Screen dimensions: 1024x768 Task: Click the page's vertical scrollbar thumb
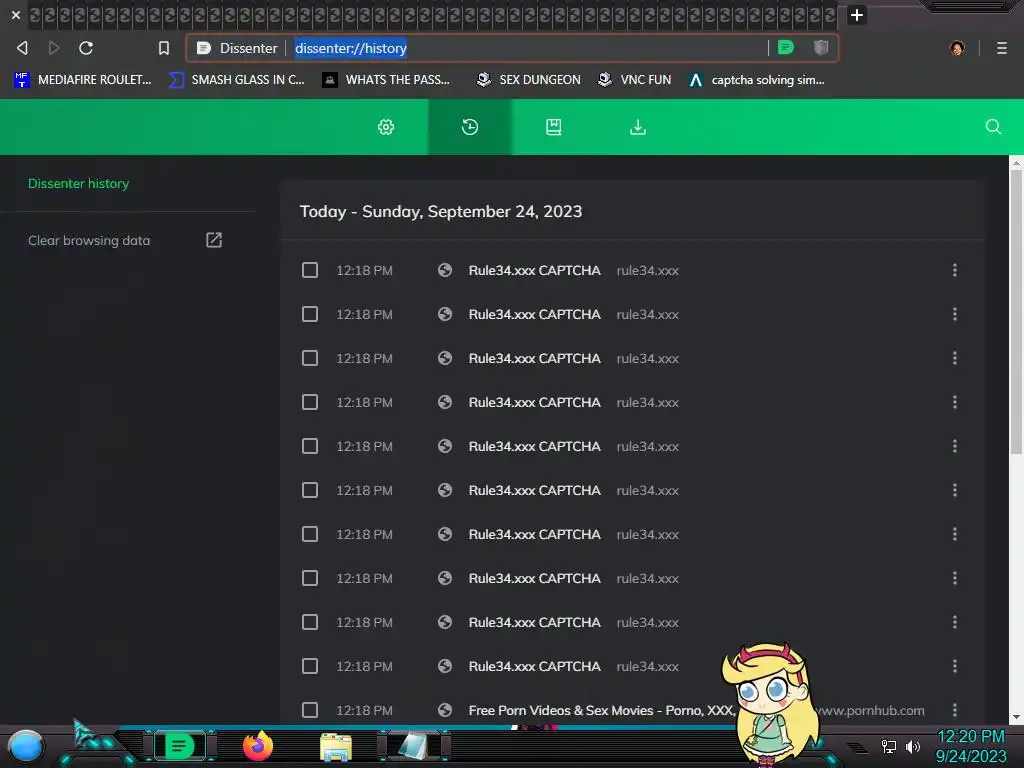tap(1016, 312)
